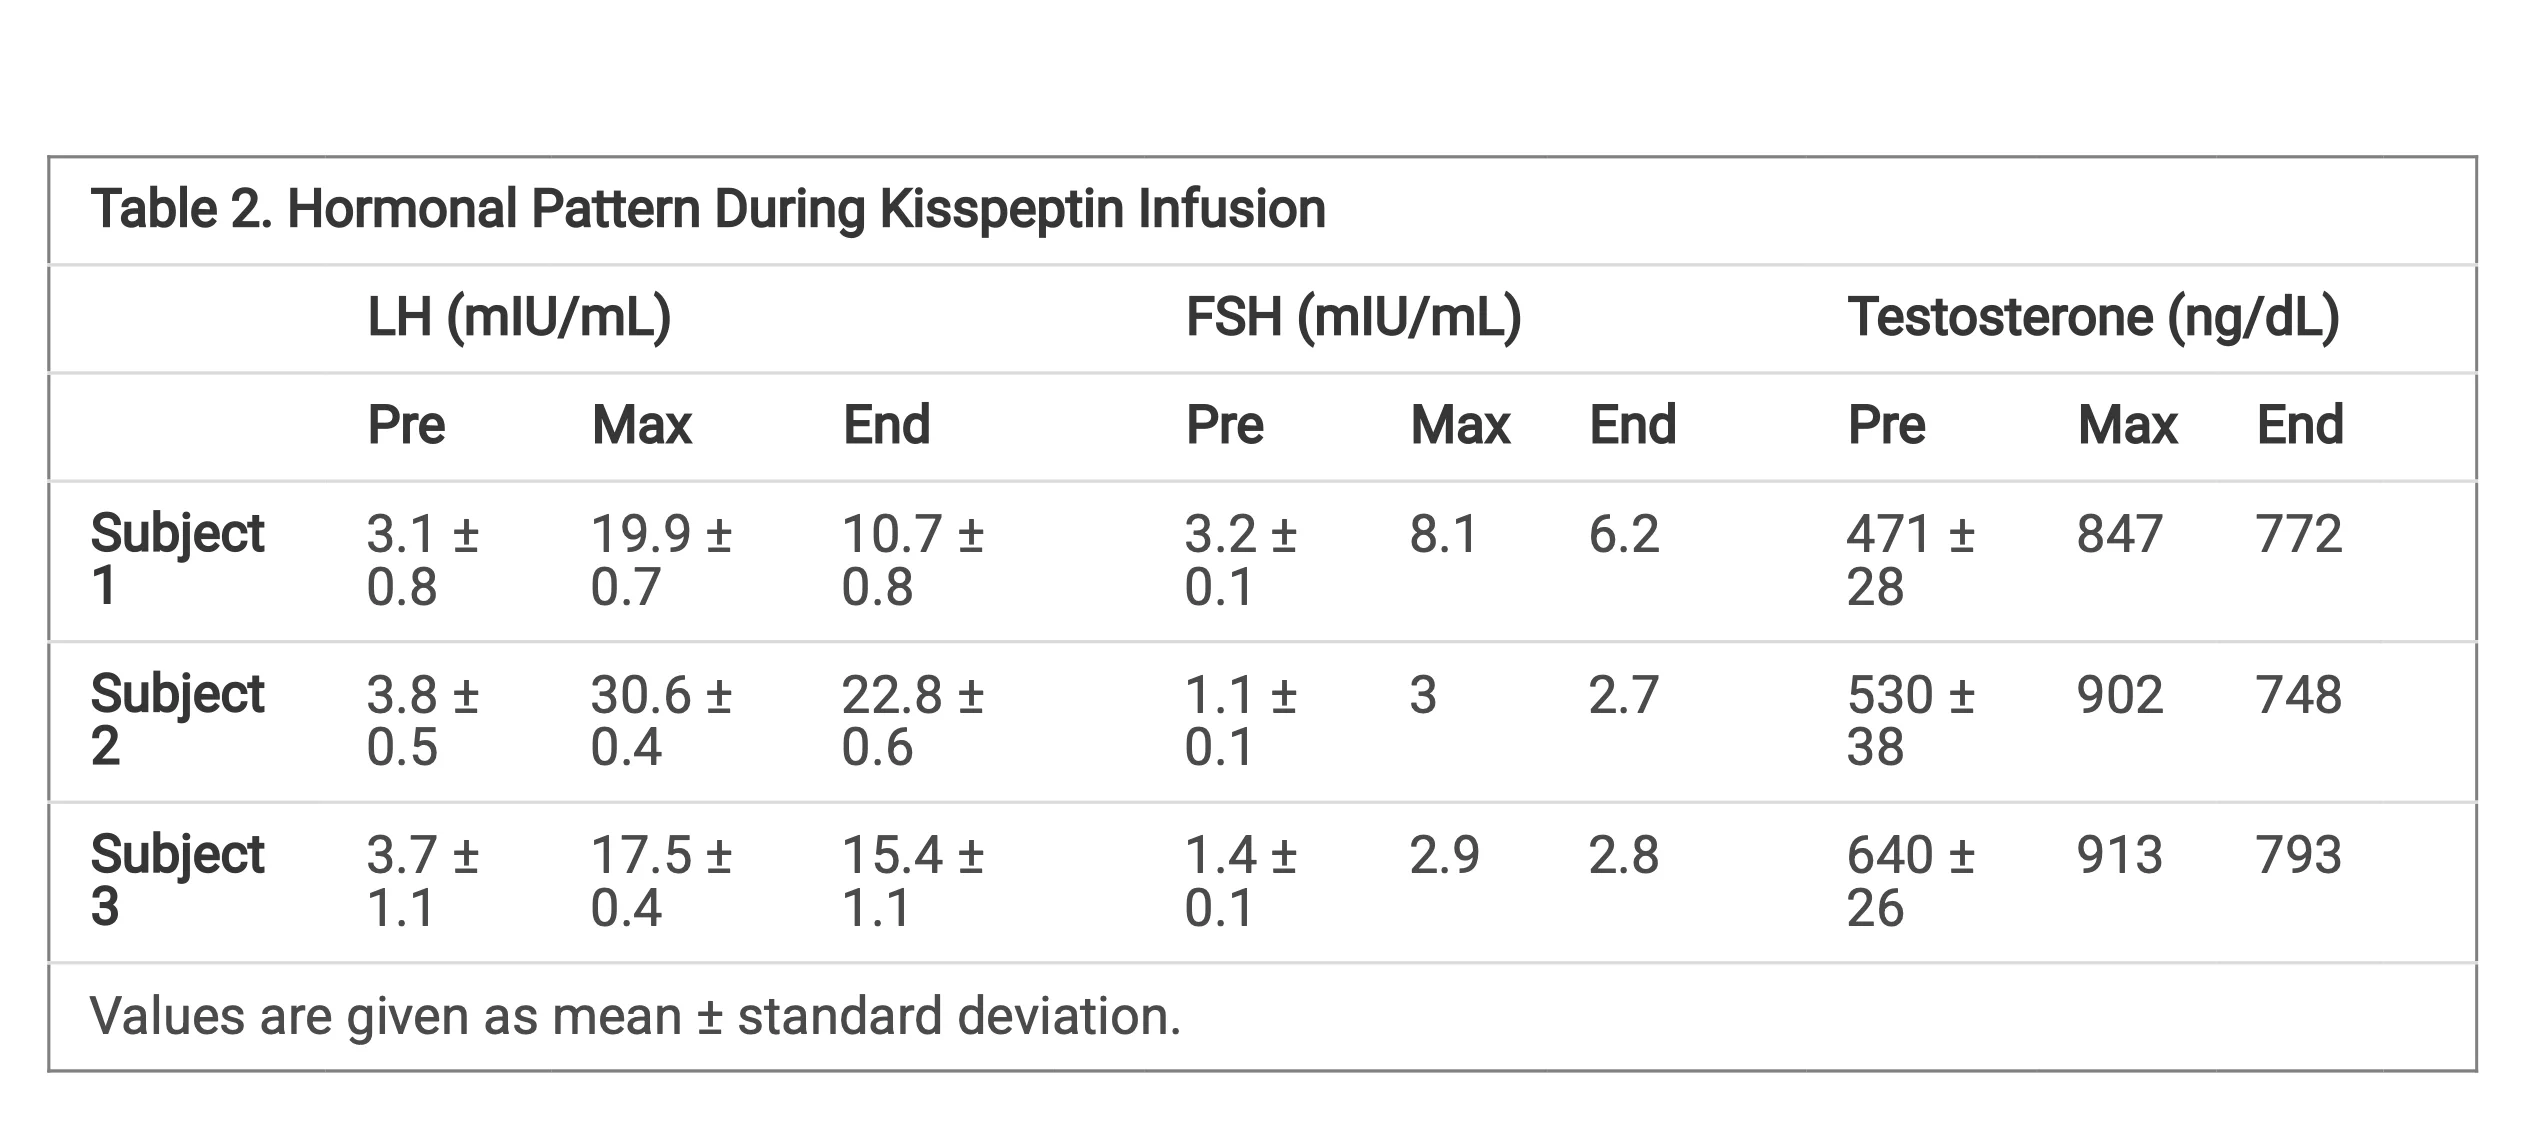Screen dimensions: 2532x1148
Task: Click Subject 1 LH Max value 19.9
Action: pyautogui.click(x=660, y=559)
